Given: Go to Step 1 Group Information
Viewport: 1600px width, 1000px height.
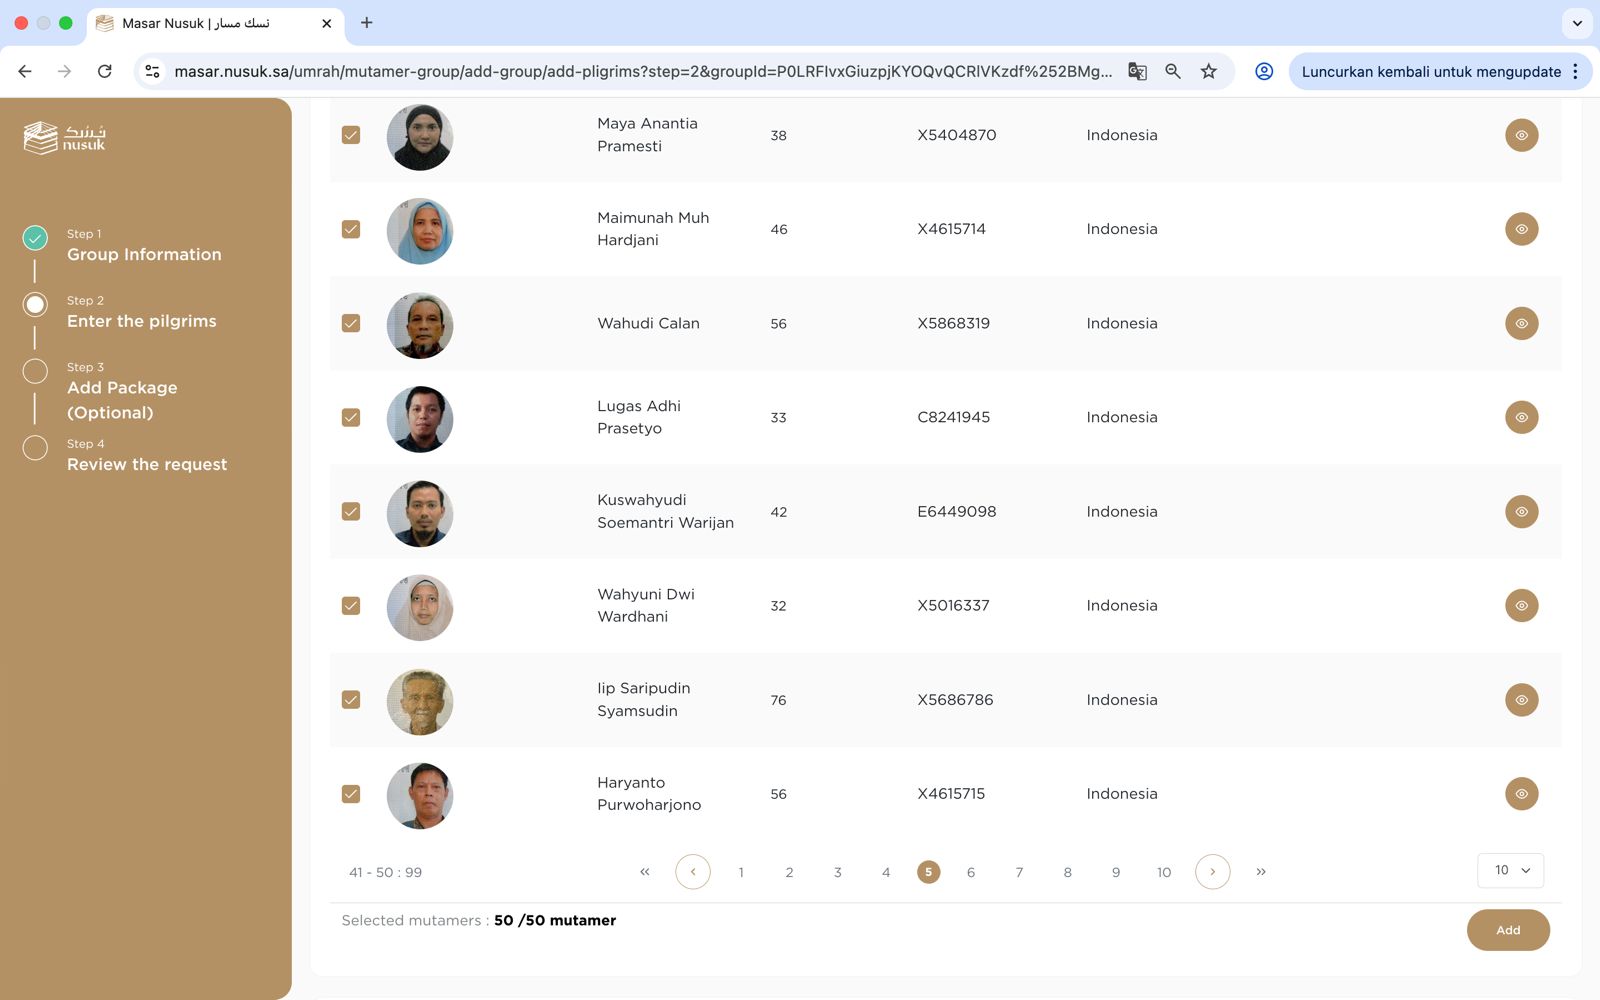Looking at the screenshot, I should 144,254.
